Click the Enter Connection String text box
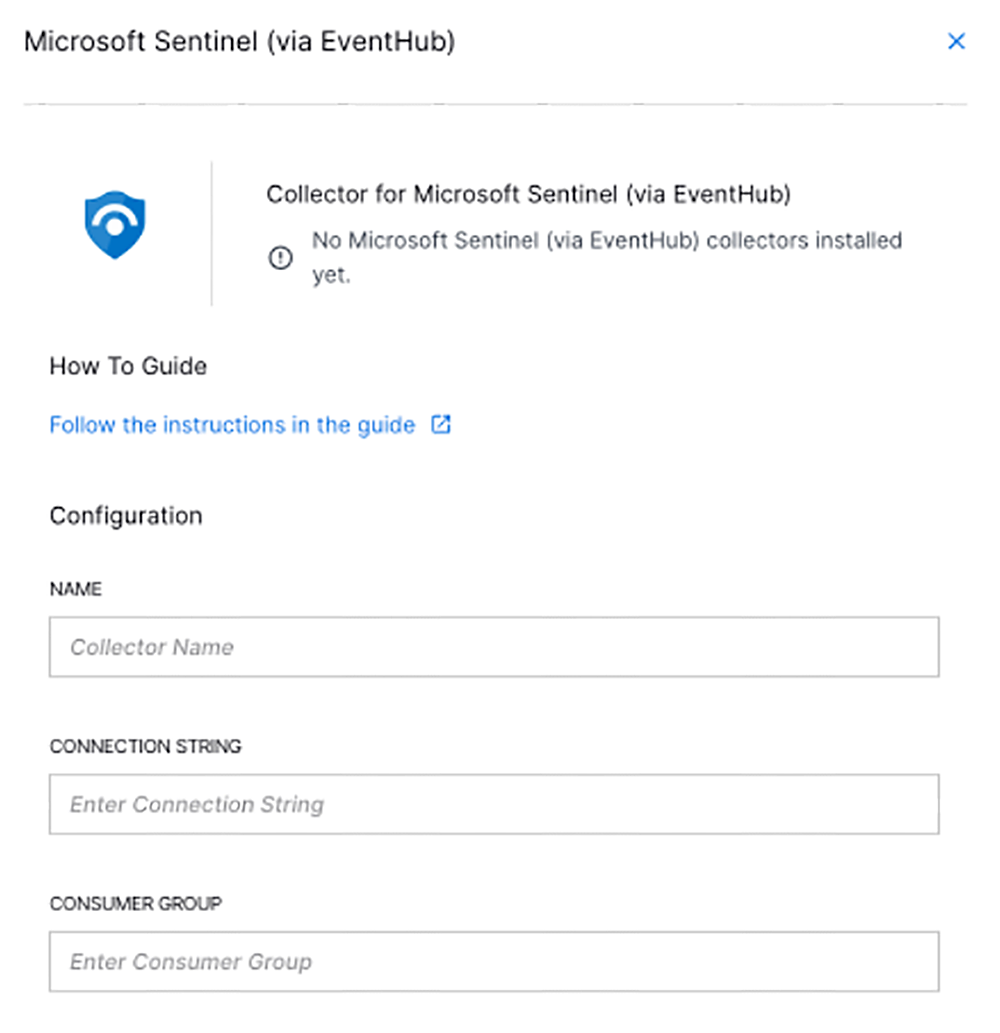This screenshot has height=1033, width=1000. point(494,804)
